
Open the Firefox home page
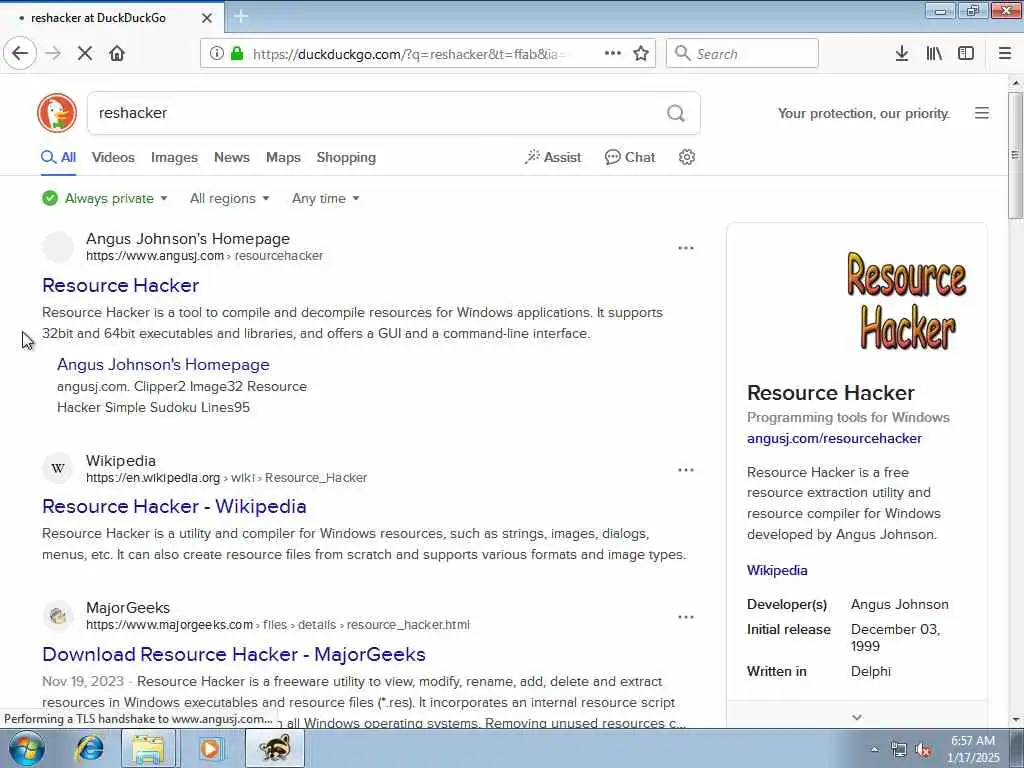117,54
